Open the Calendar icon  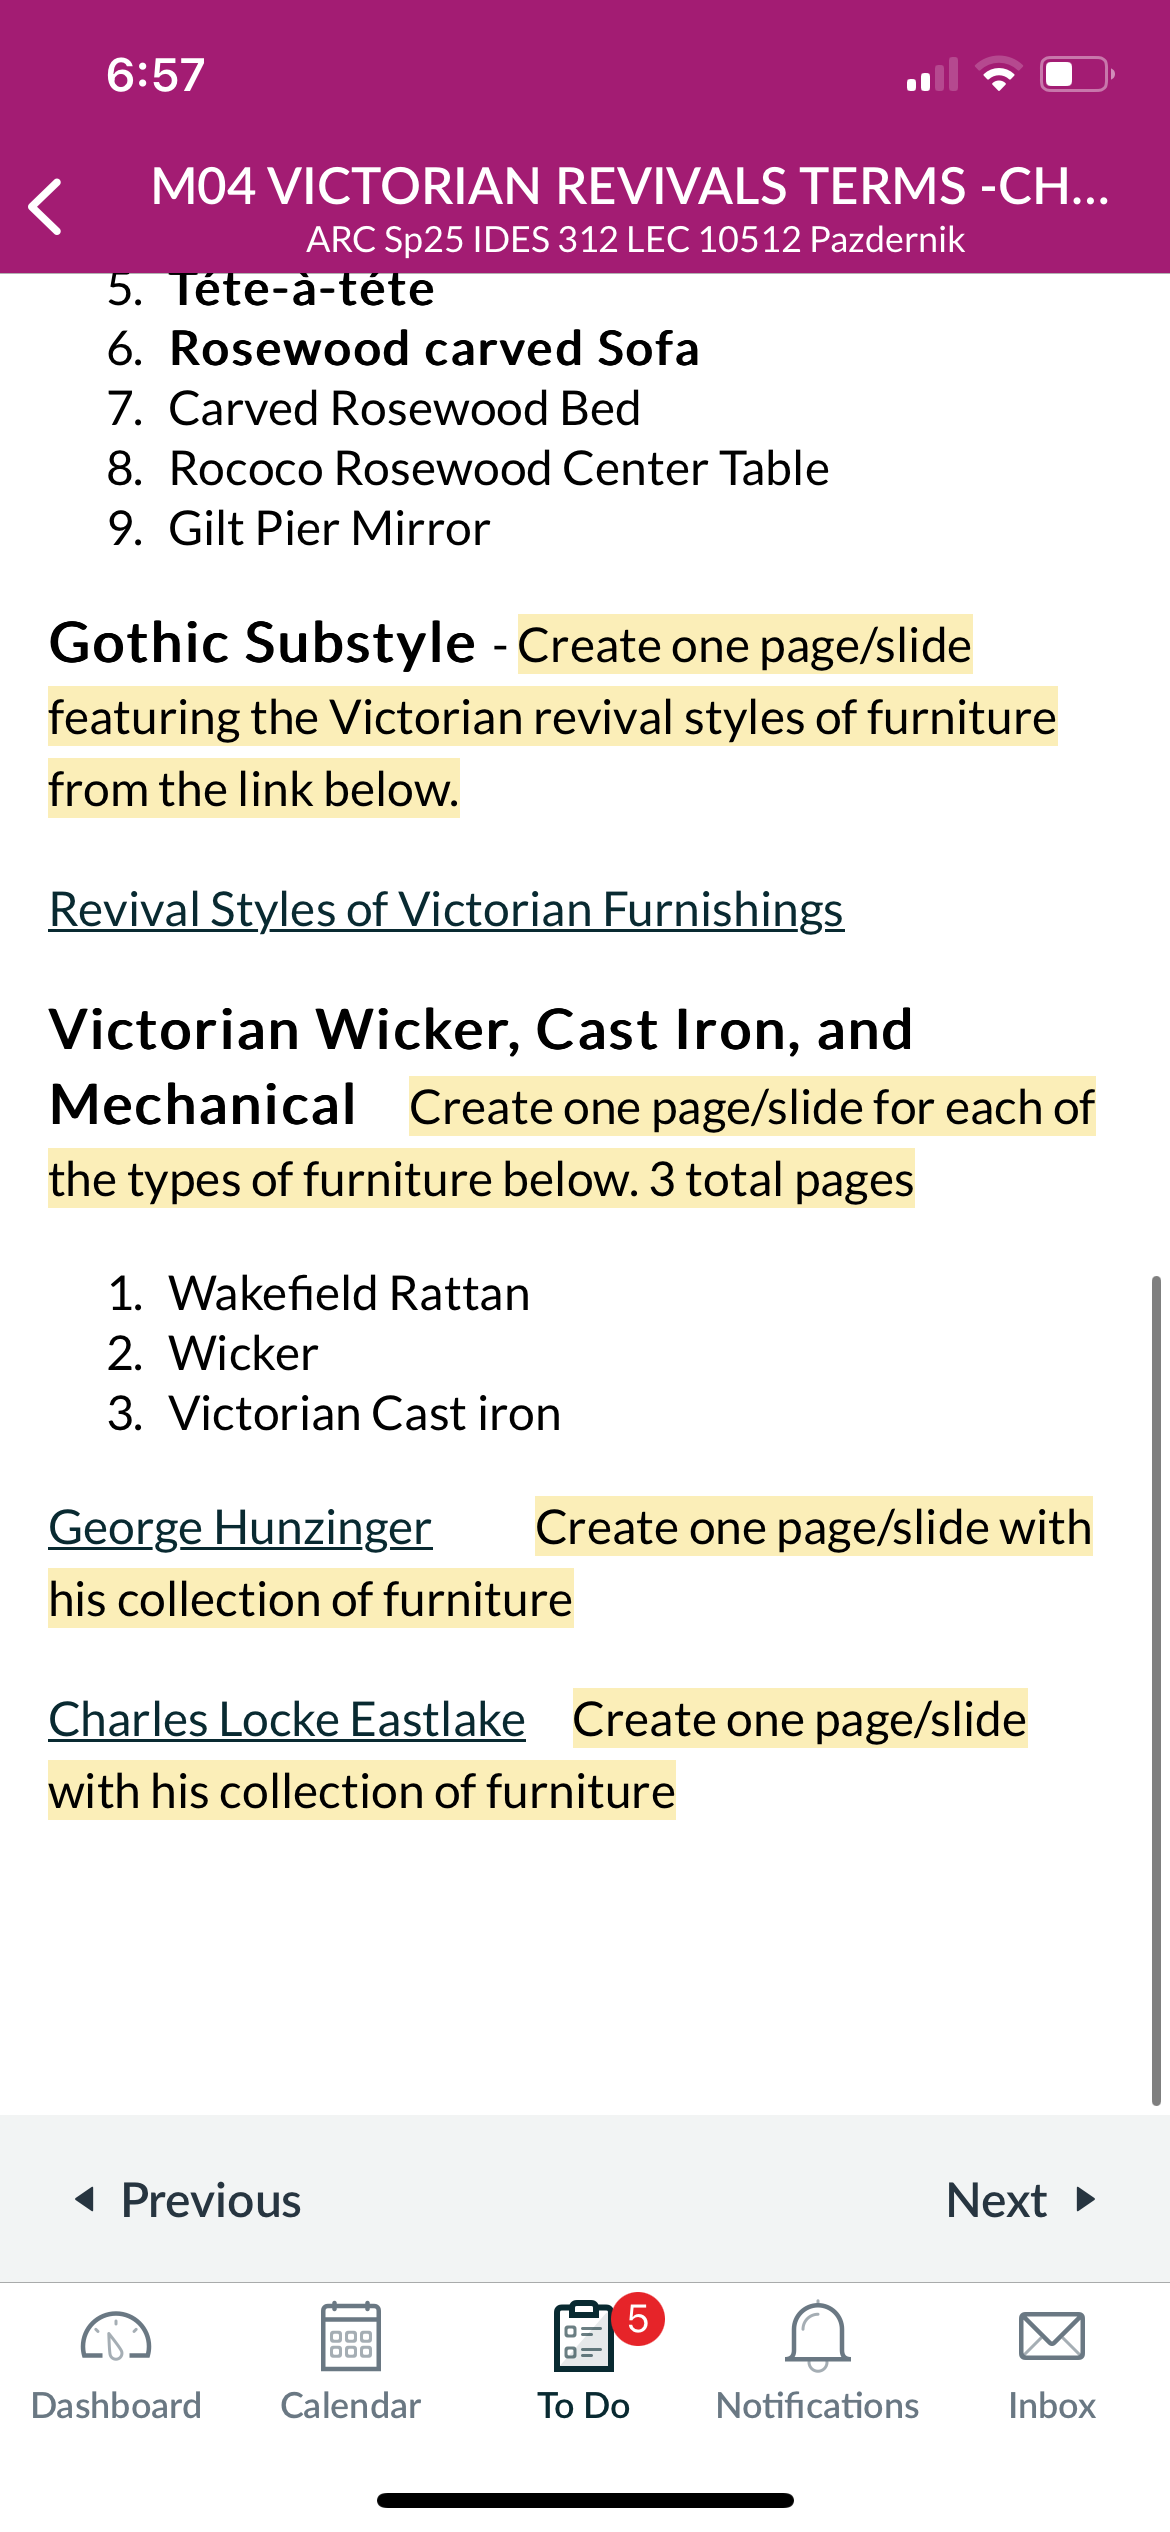tap(350, 2336)
